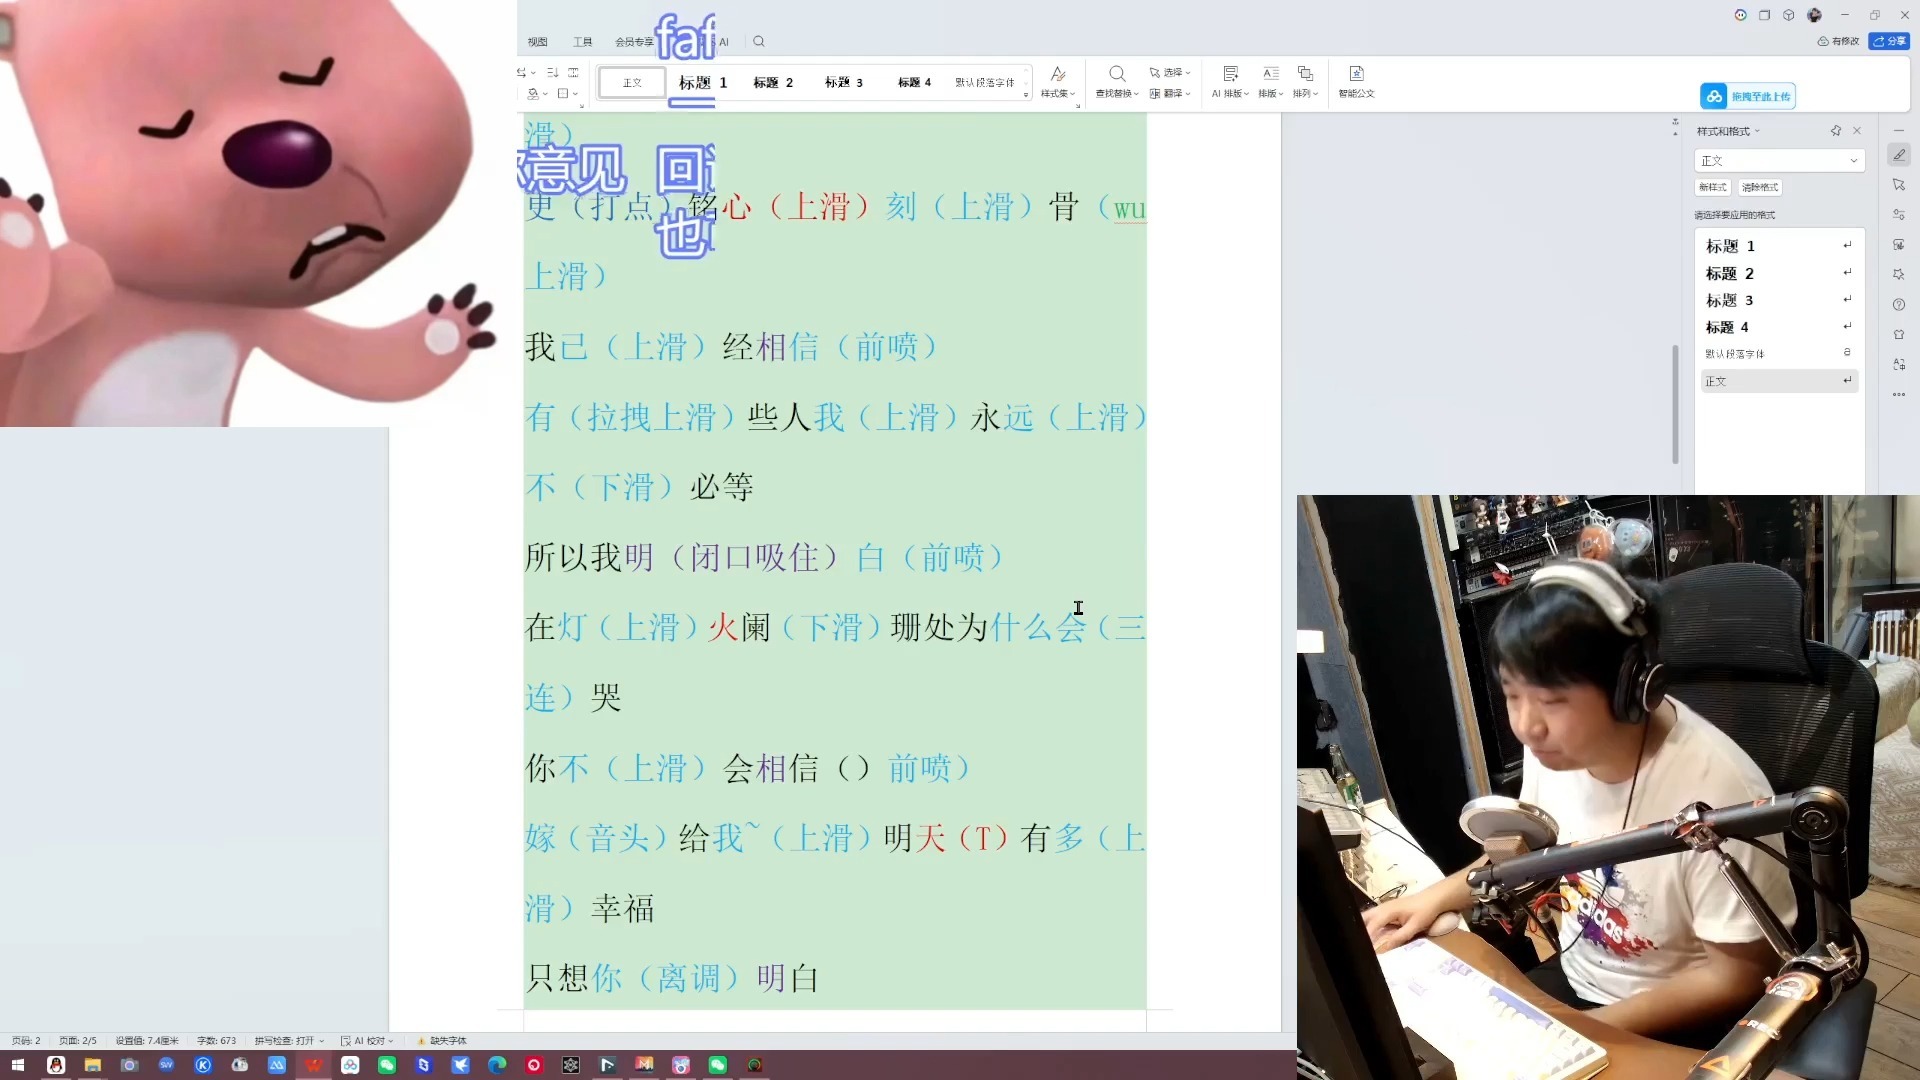Click the user avatar in title bar
Image resolution: width=1920 pixels, height=1080 pixels.
[1815, 15]
